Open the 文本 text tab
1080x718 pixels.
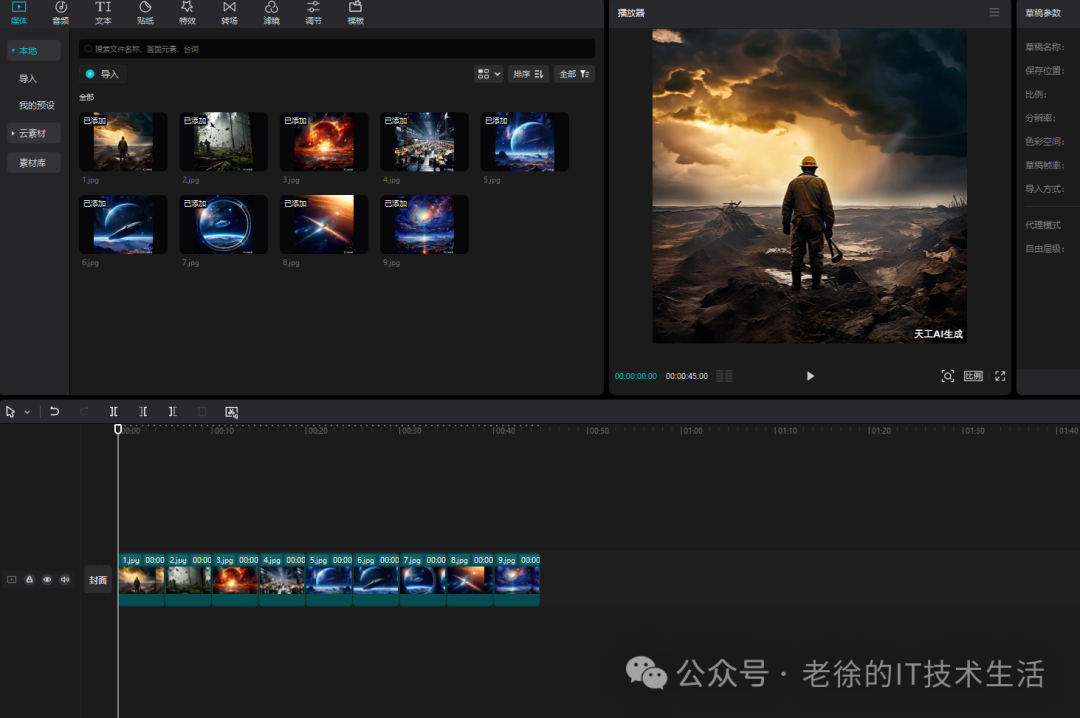(103, 13)
